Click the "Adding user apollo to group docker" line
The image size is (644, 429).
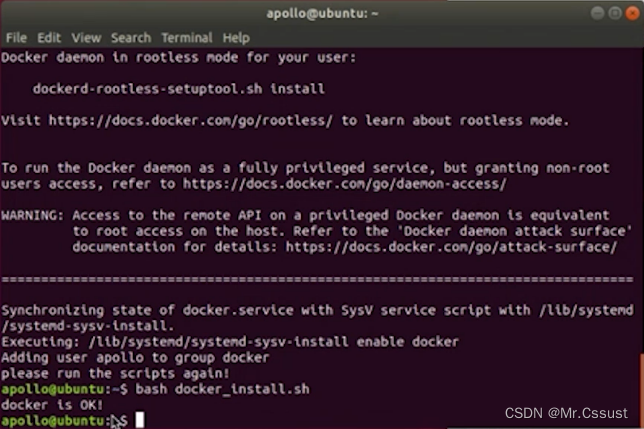click(135, 357)
